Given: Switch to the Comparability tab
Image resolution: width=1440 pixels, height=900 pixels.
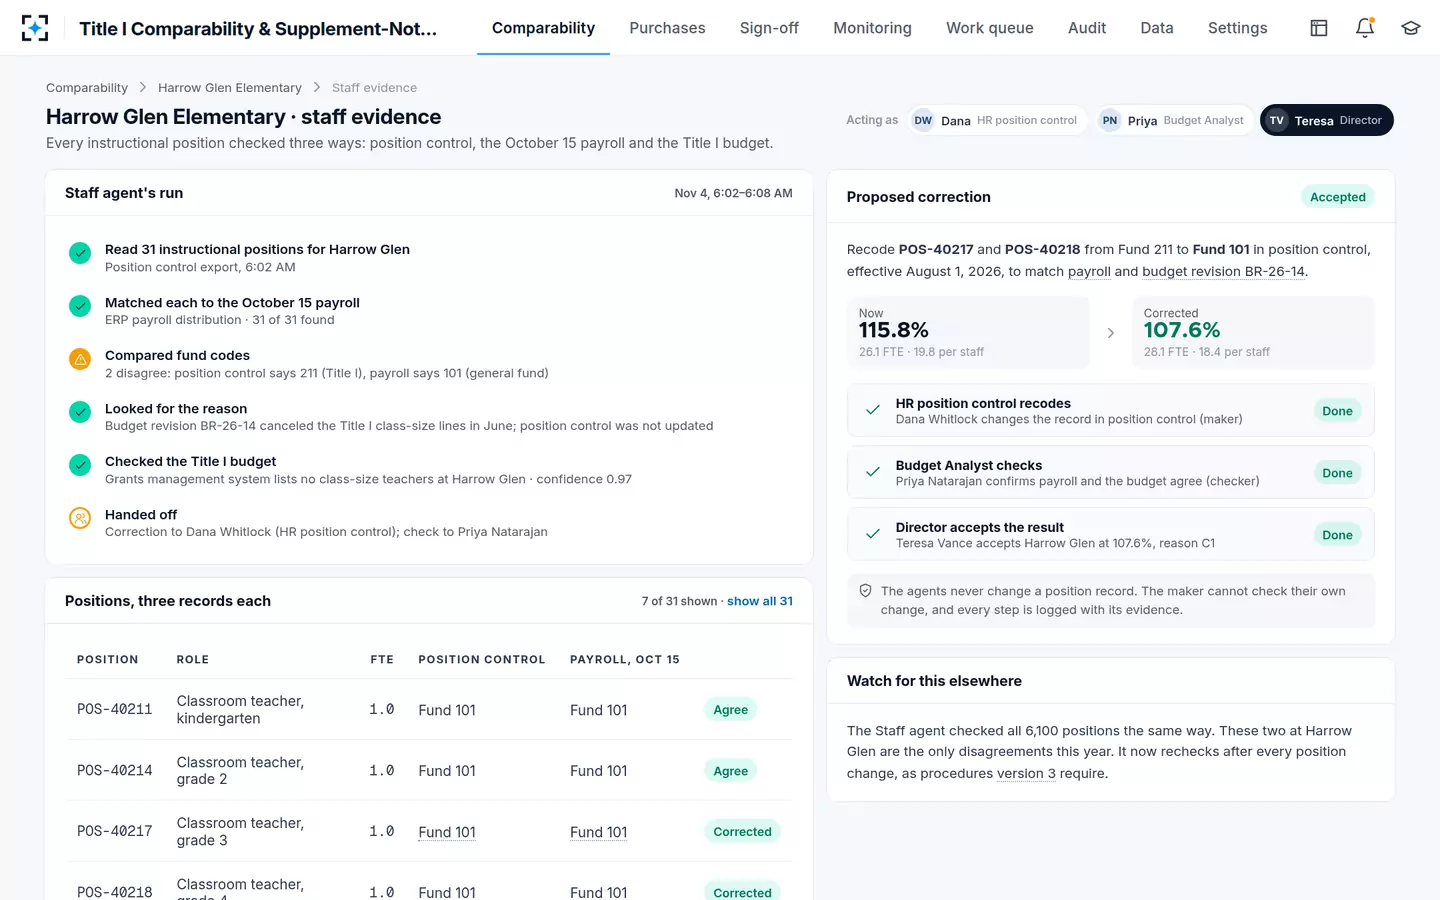Looking at the screenshot, I should pos(543,28).
